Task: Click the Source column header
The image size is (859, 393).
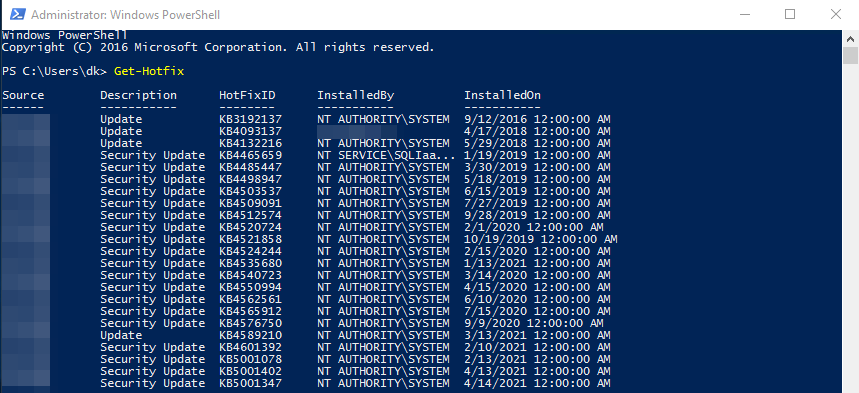Action: click(x=23, y=95)
